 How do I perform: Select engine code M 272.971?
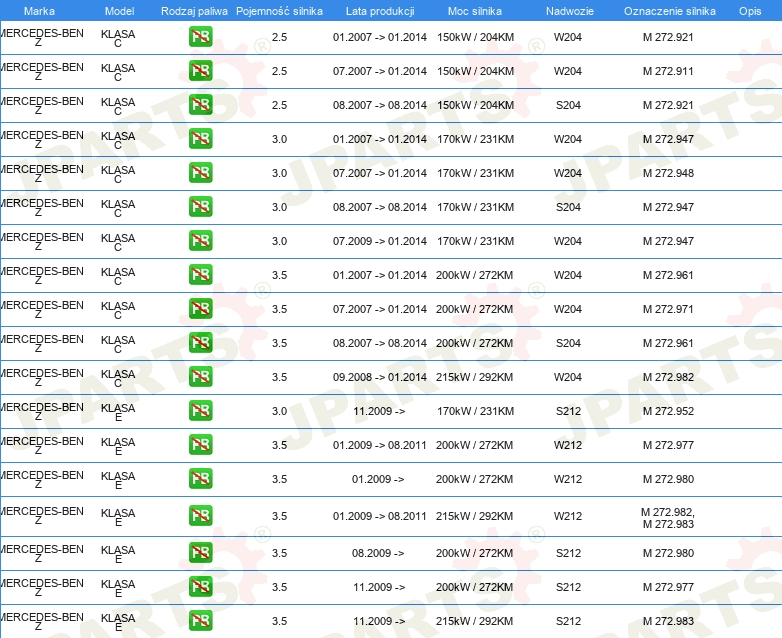668,309
